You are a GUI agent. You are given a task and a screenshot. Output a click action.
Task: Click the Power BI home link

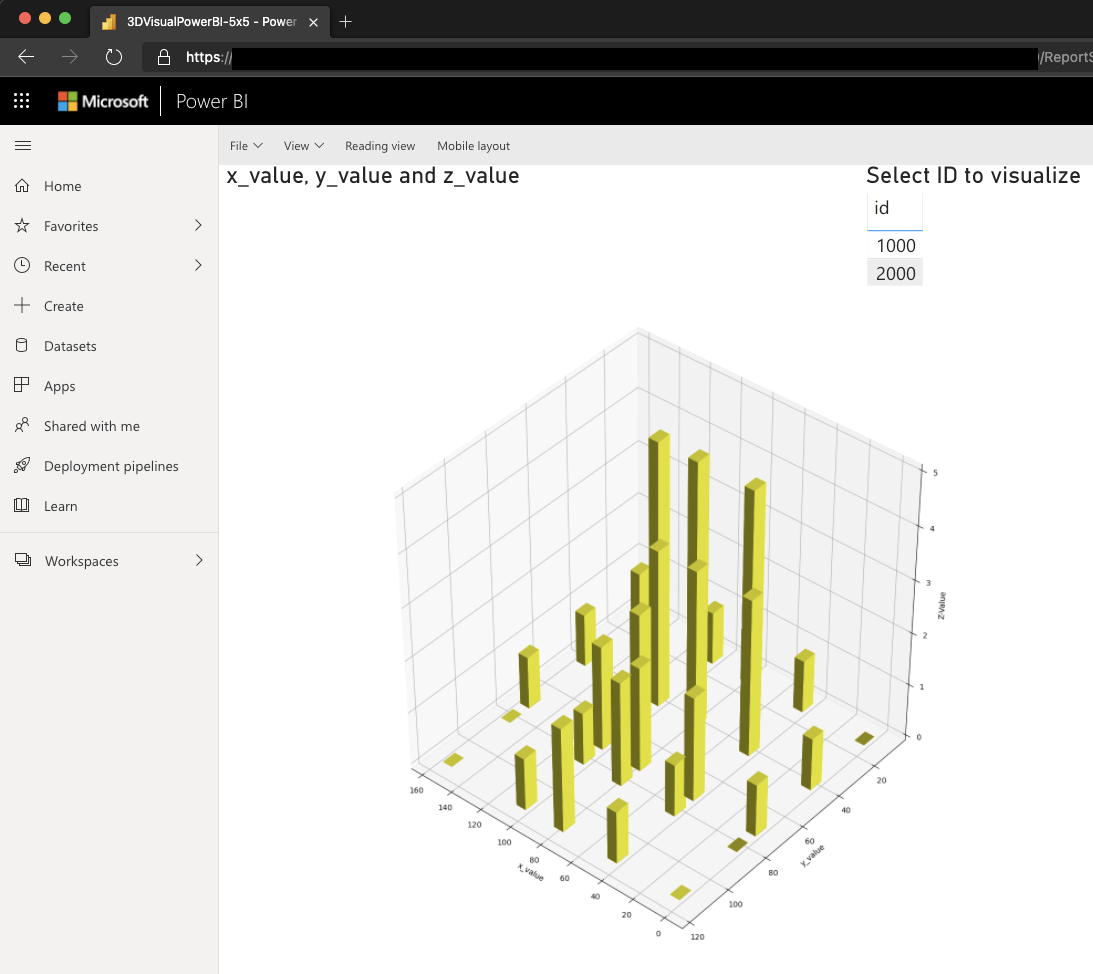211,100
